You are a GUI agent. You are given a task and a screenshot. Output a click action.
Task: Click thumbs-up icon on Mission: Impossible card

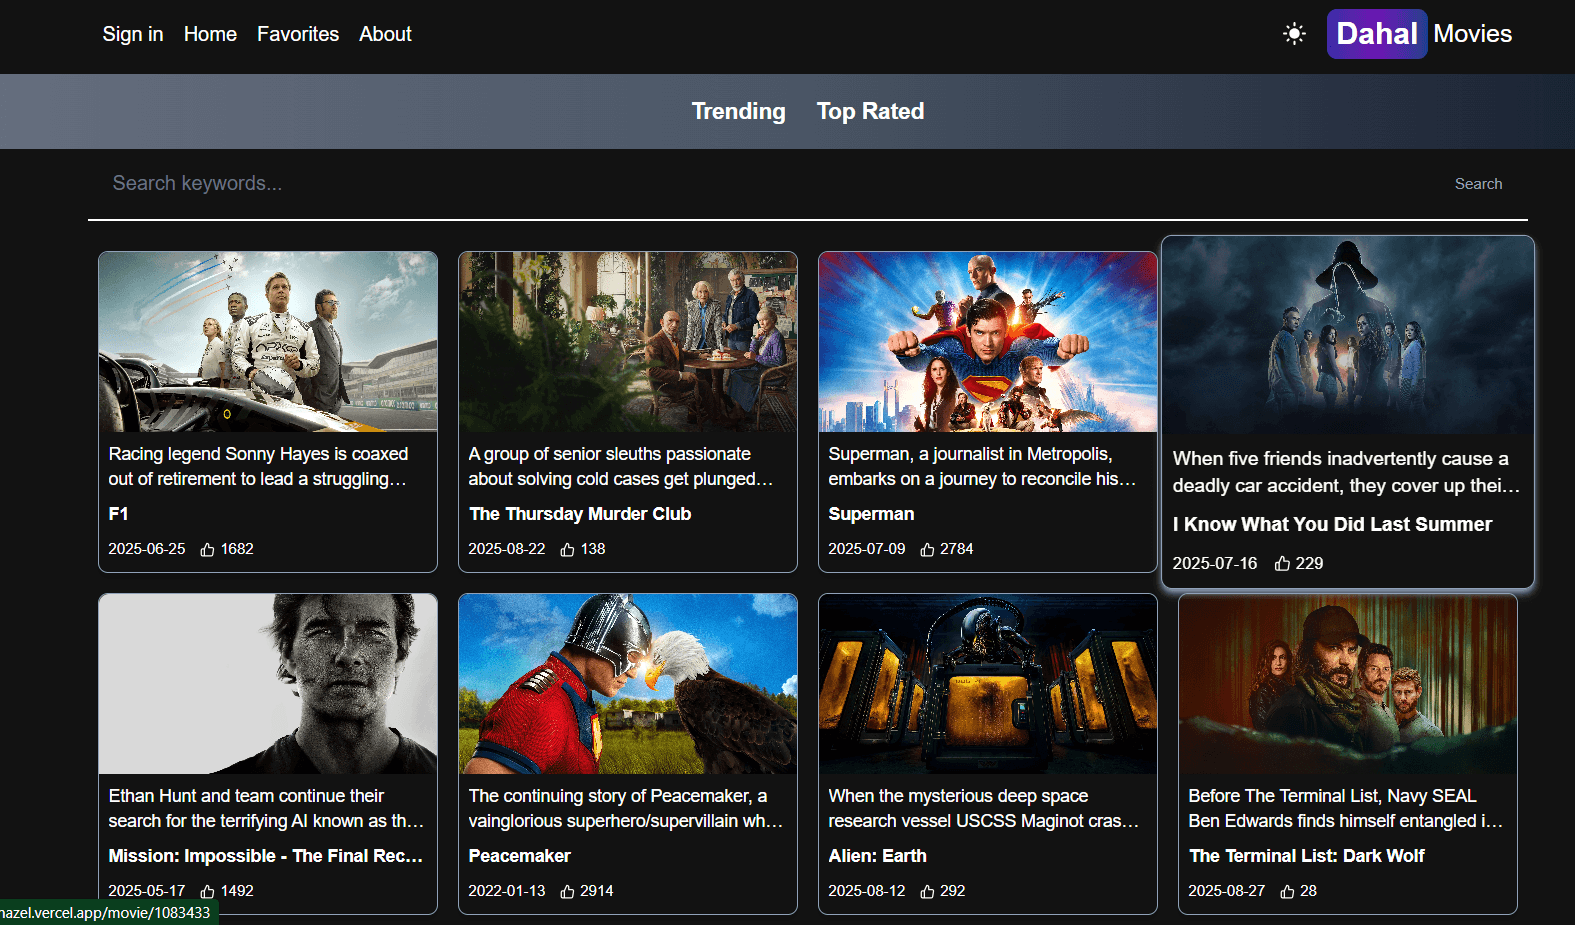[x=207, y=892]
